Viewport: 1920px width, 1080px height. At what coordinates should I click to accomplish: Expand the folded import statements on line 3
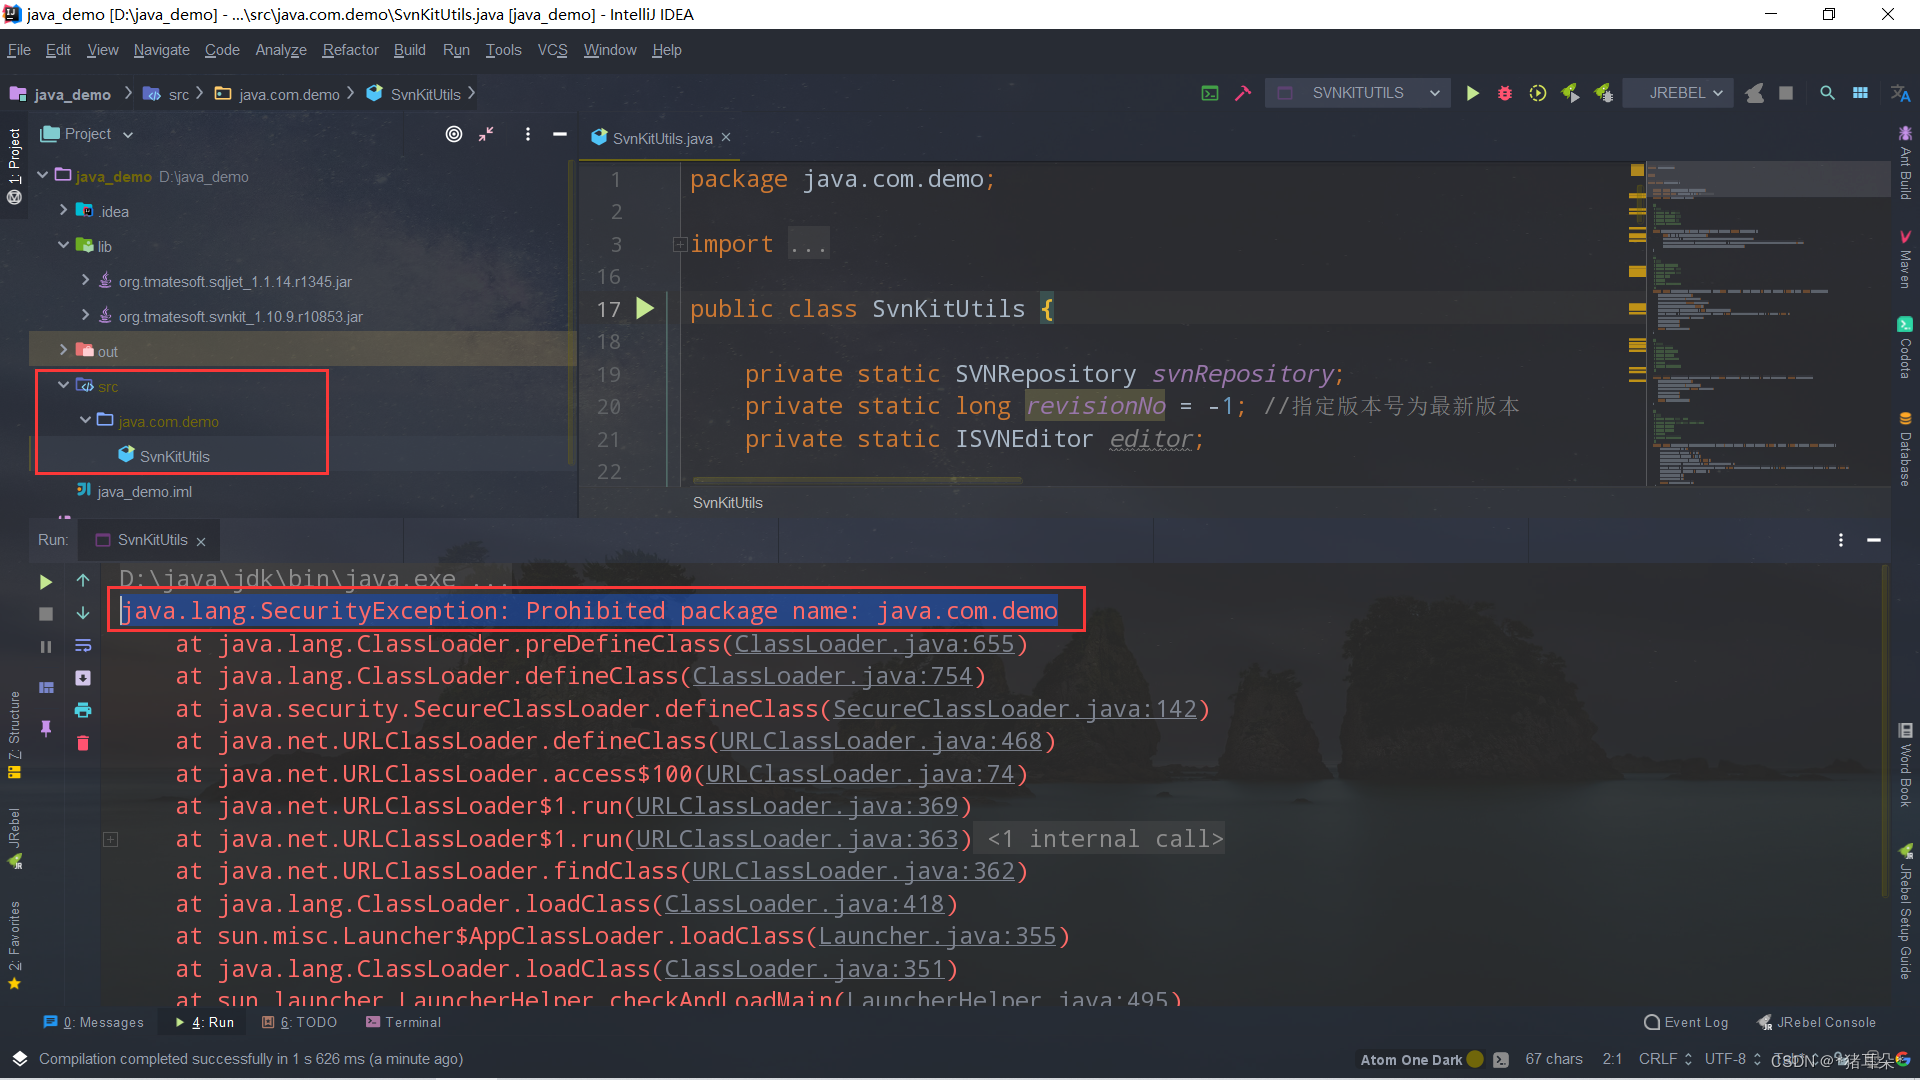click(x=680, y=244)
